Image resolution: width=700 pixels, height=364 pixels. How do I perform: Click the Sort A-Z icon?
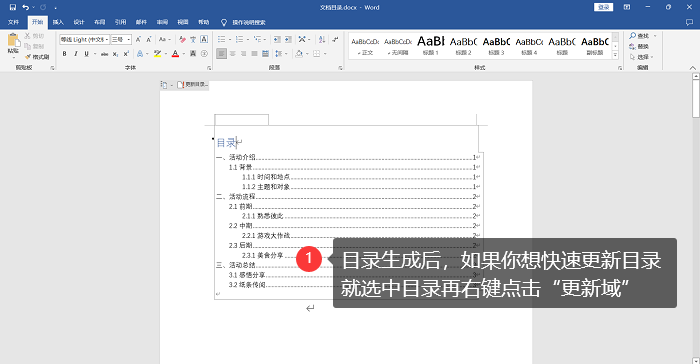coord(321,39)
